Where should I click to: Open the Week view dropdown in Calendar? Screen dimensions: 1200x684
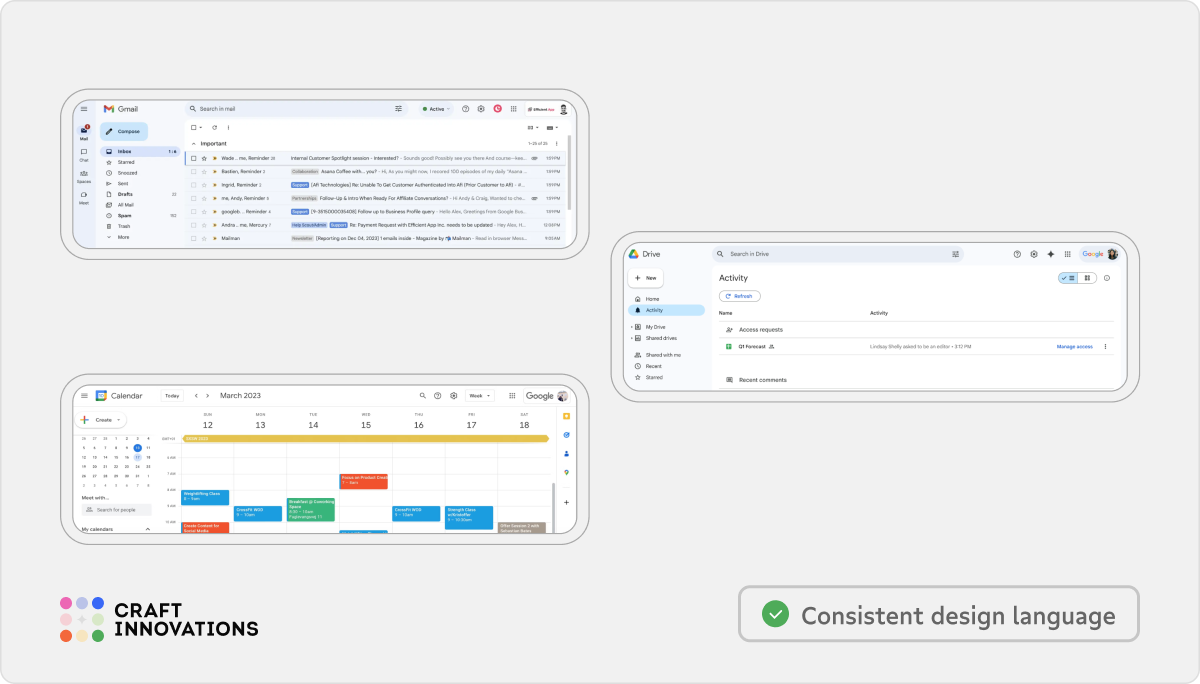point(479,395)
